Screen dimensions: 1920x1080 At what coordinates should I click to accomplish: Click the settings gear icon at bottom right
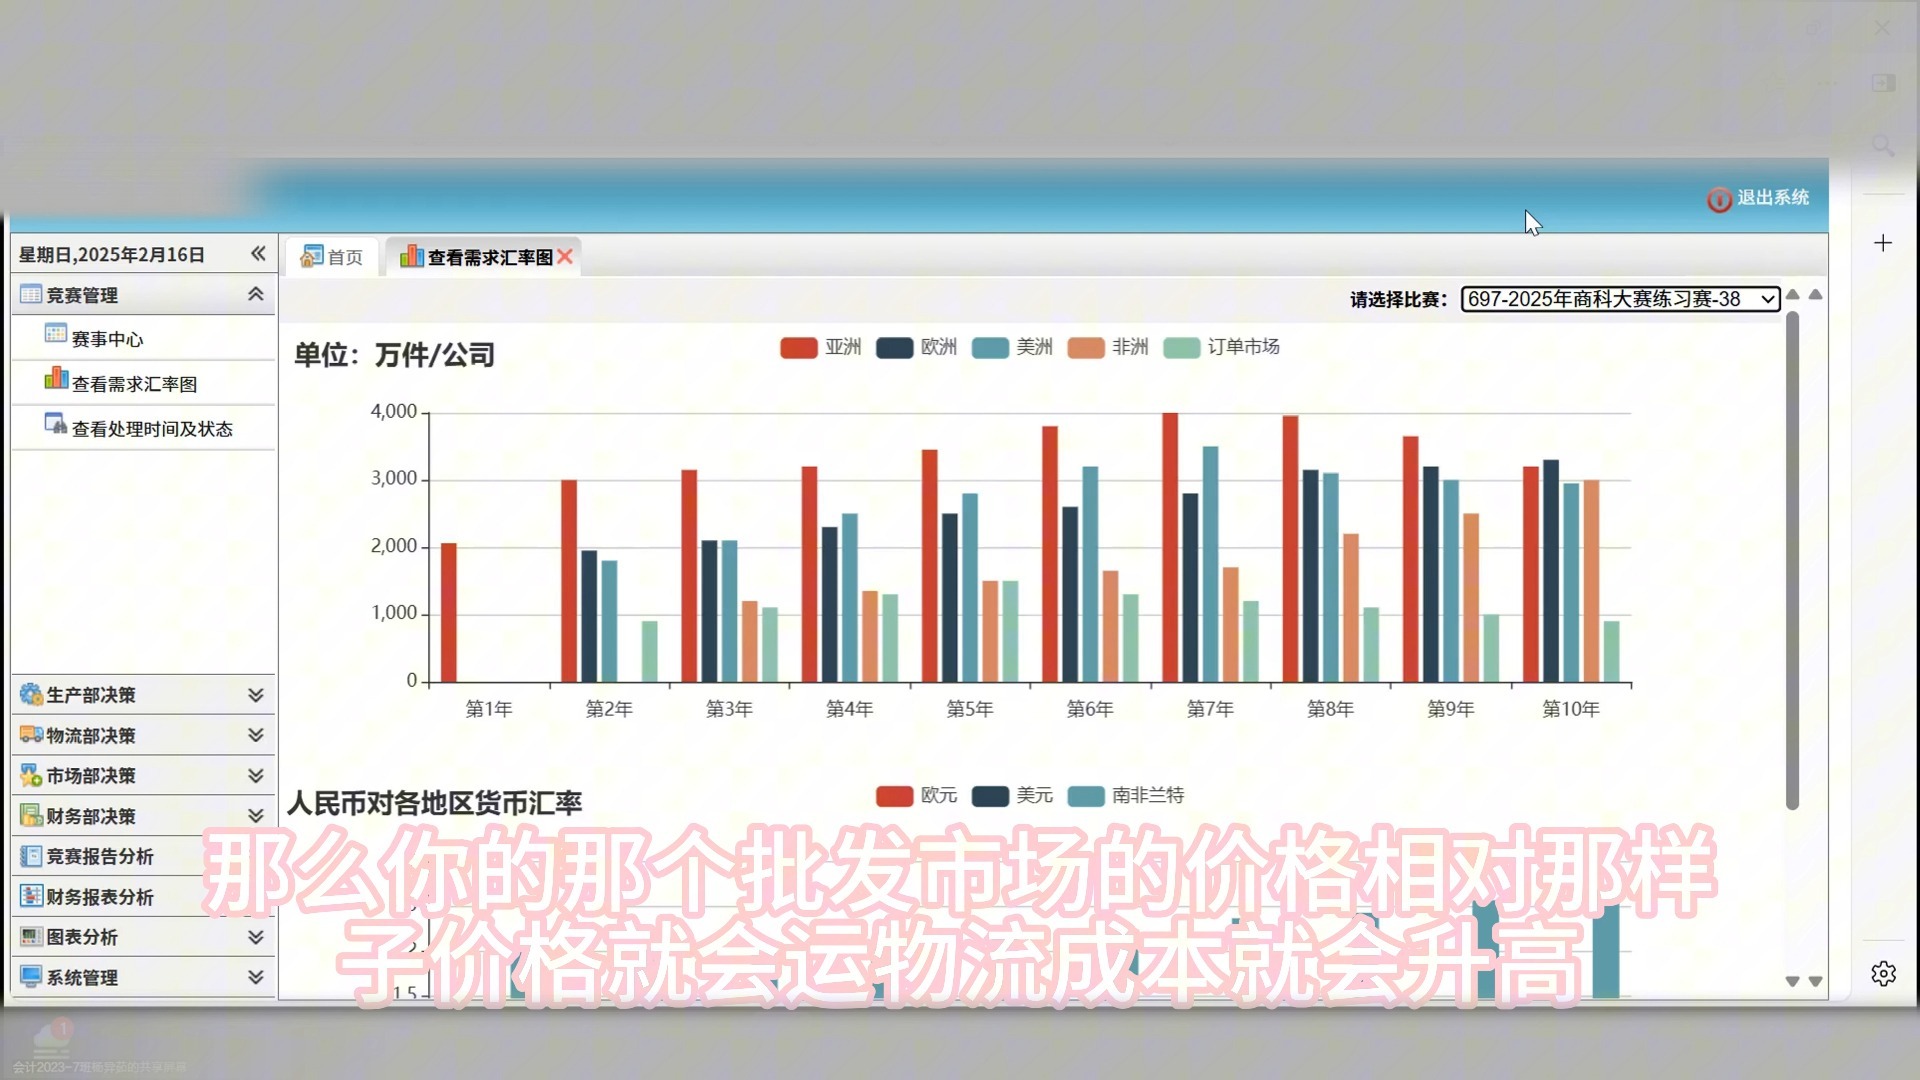pyautogui.click(x=1883, y=973)
